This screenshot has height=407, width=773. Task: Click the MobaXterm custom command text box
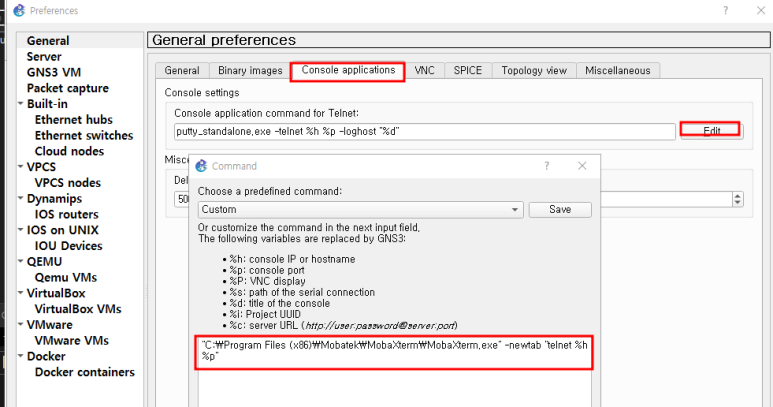tap(394, 351)
